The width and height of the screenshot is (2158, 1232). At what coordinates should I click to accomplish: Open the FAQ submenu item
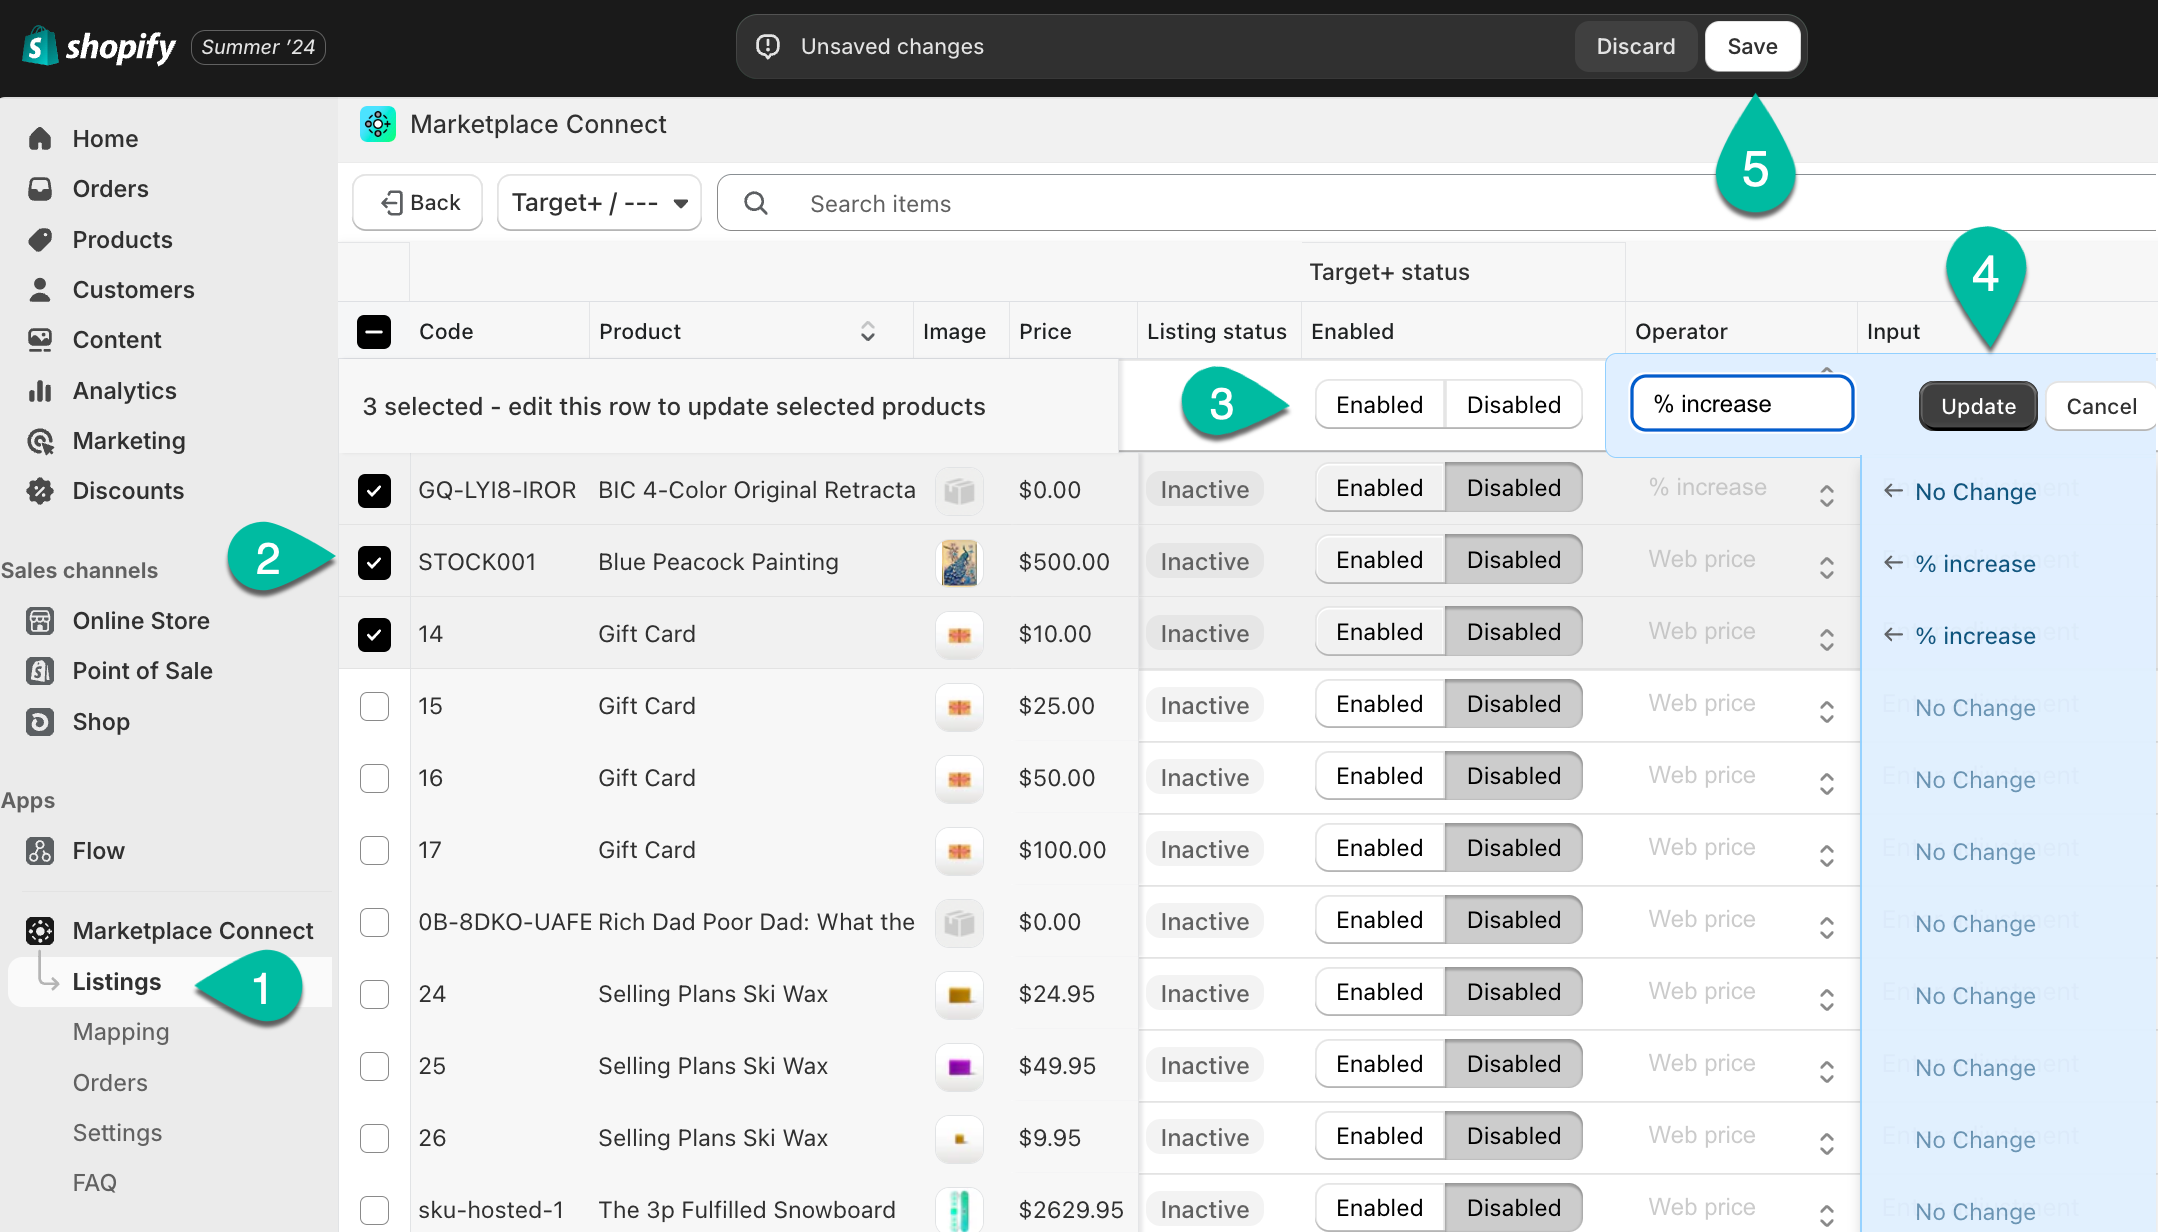(x=95, y=1183)
